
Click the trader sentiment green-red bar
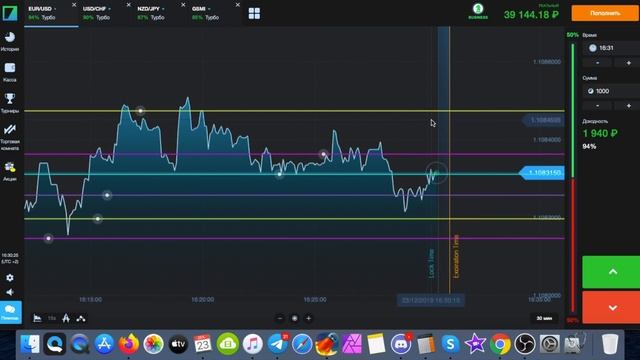[573, 178]
